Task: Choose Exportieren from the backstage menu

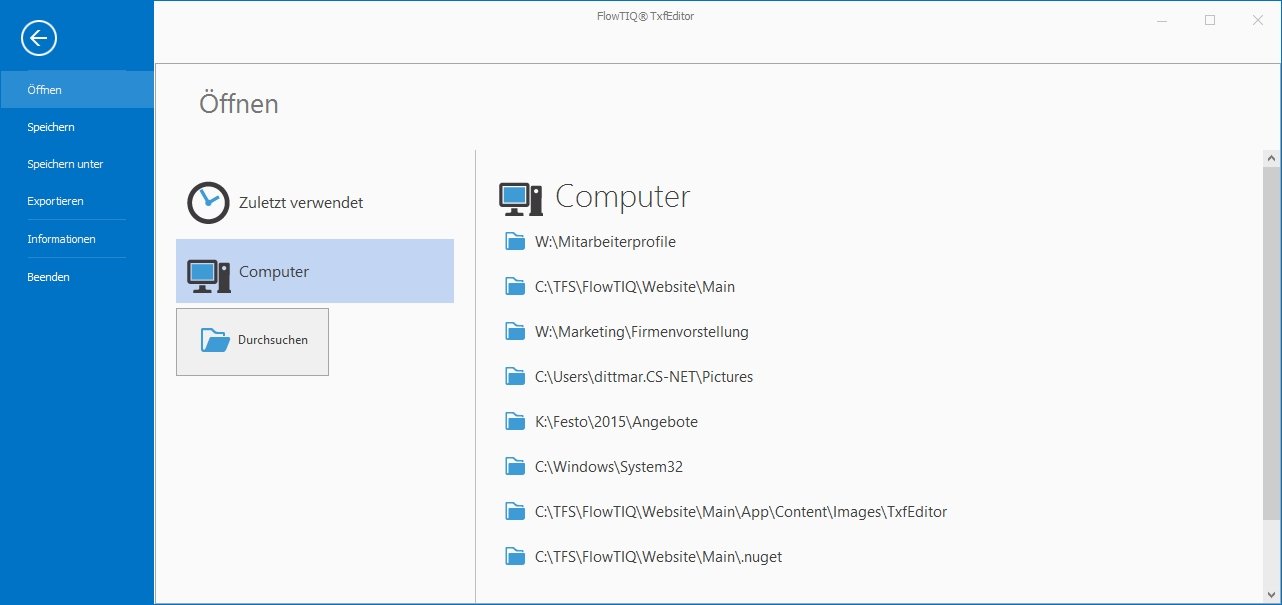Action: 55,201
